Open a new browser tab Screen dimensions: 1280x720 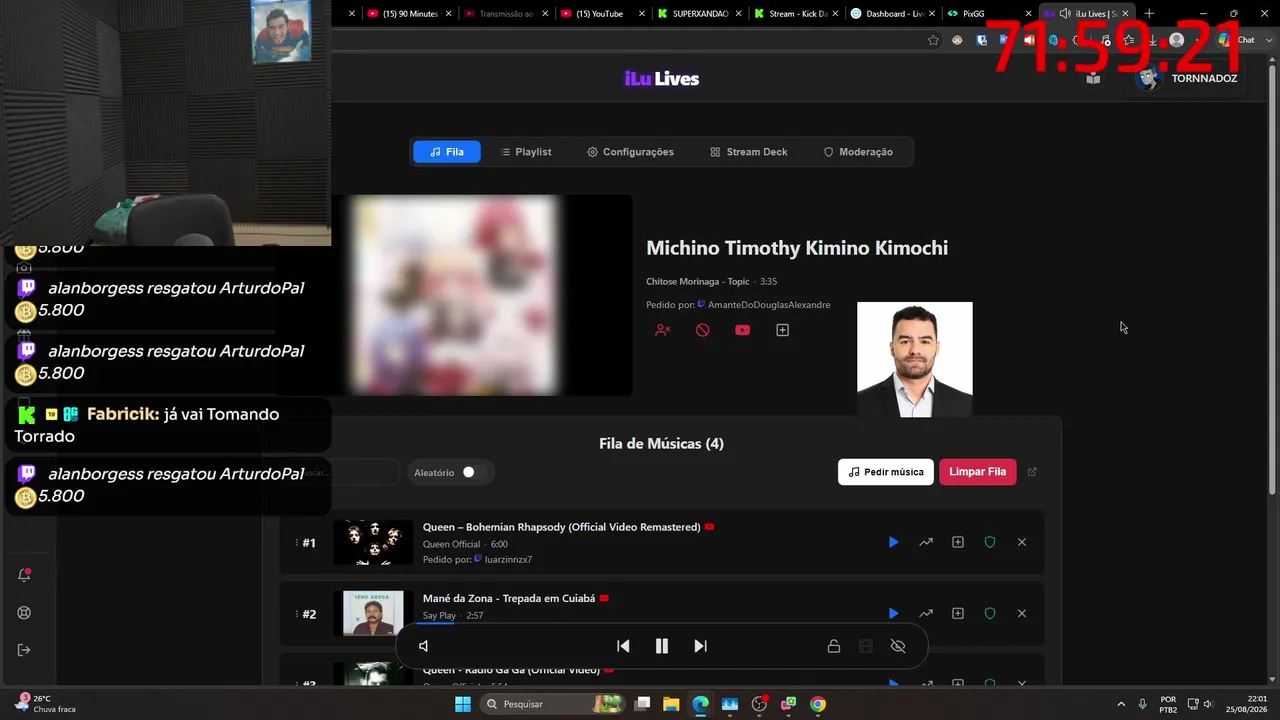tap(1149, 14)
